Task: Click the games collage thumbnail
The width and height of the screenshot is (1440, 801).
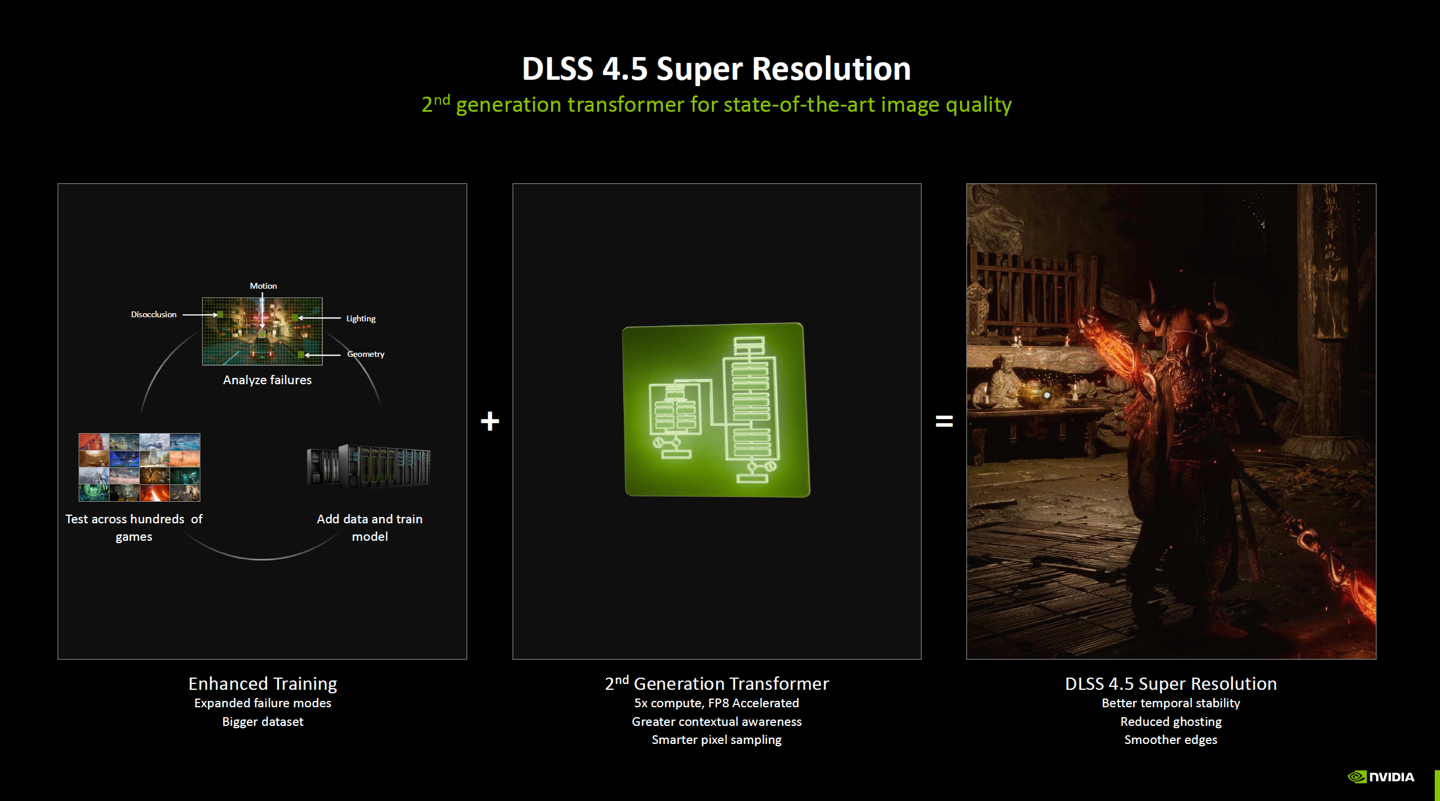Action: (140, 467)
